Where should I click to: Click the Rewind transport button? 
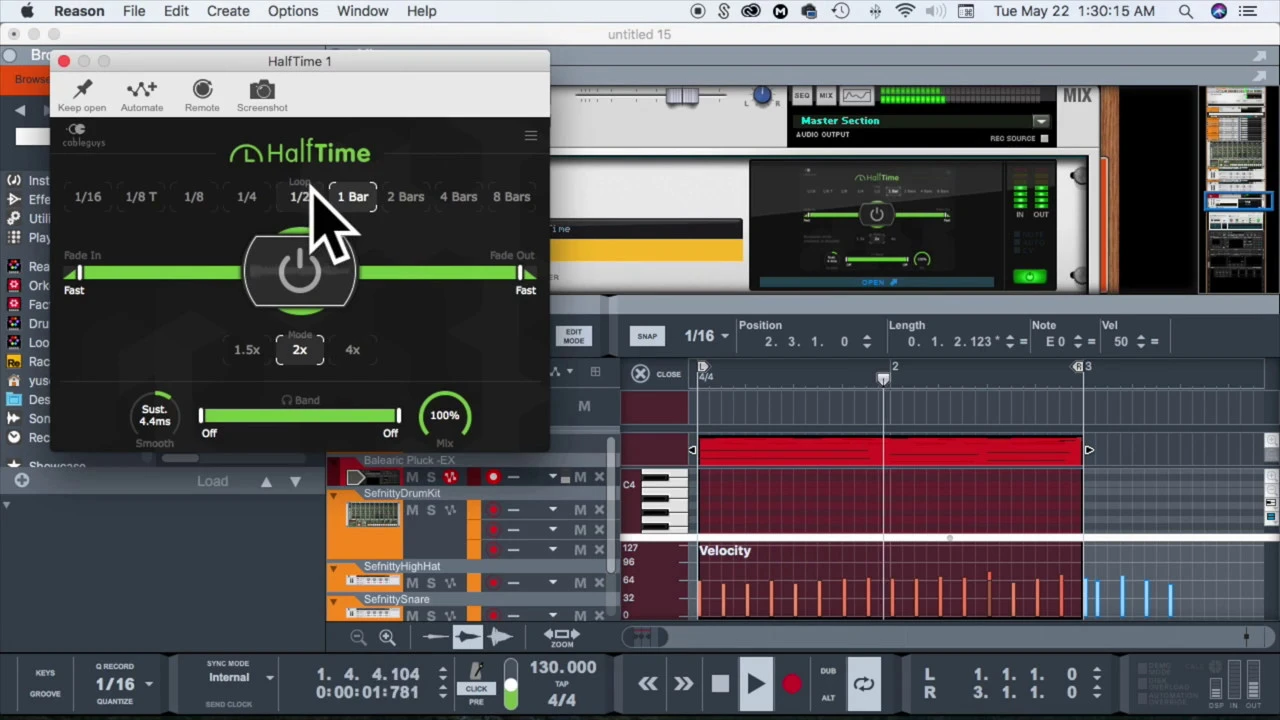point(648,685)
